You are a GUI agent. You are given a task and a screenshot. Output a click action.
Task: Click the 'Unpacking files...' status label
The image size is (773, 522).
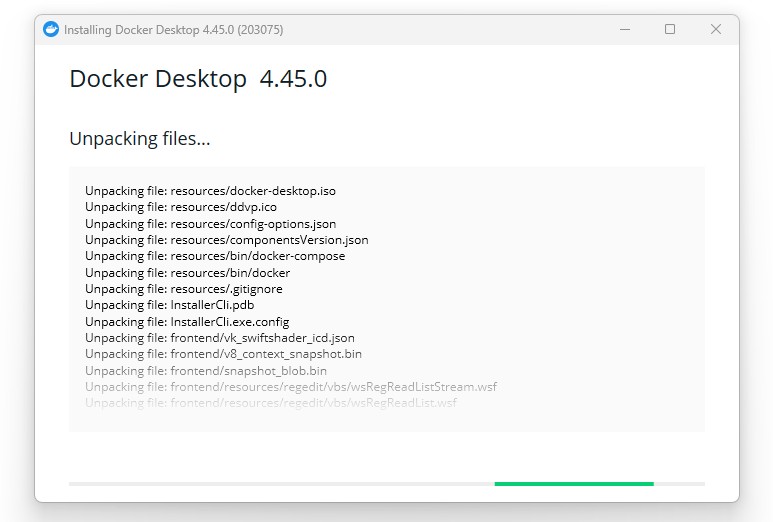[x=139, y=139]
